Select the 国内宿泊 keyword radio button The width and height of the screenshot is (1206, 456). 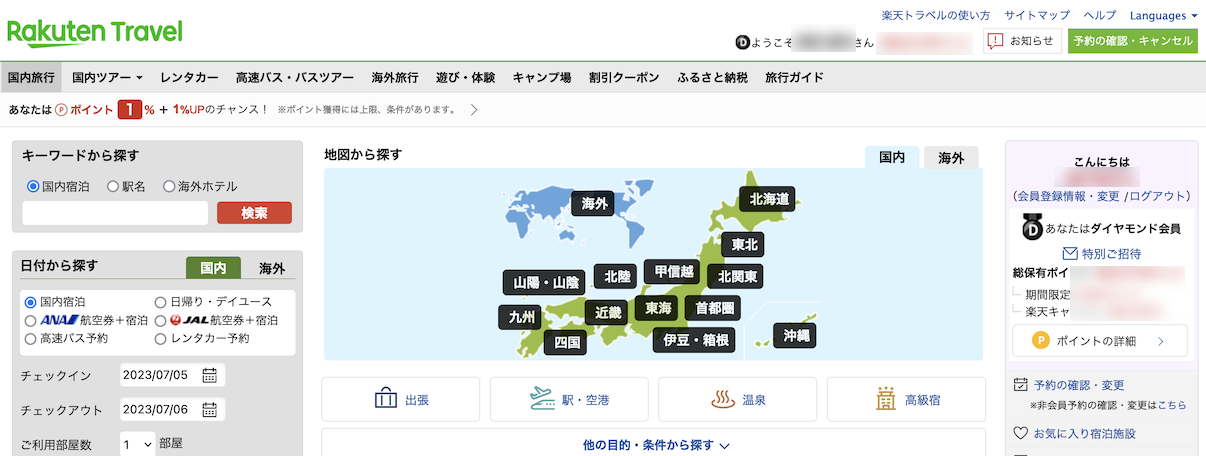[x=33, y=186]
